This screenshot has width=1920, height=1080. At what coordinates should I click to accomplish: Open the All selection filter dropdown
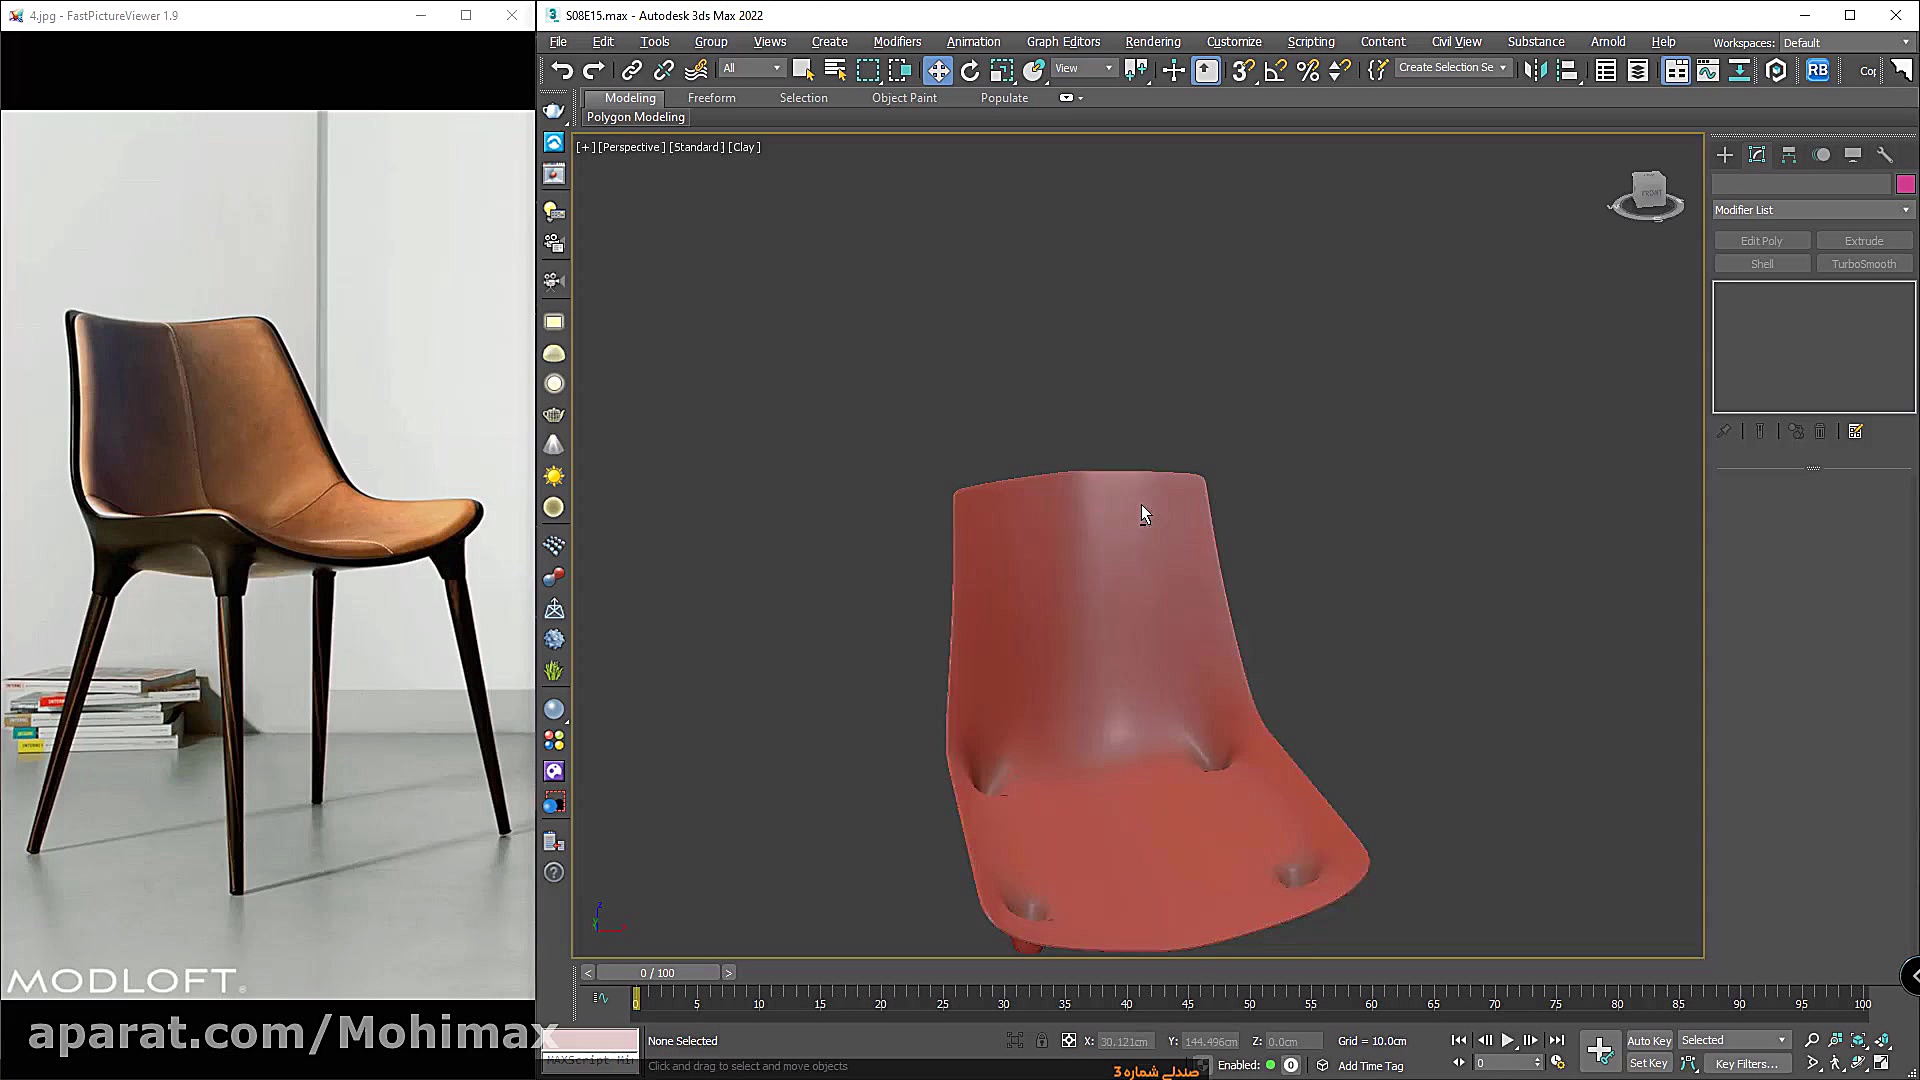coord(752,68)
